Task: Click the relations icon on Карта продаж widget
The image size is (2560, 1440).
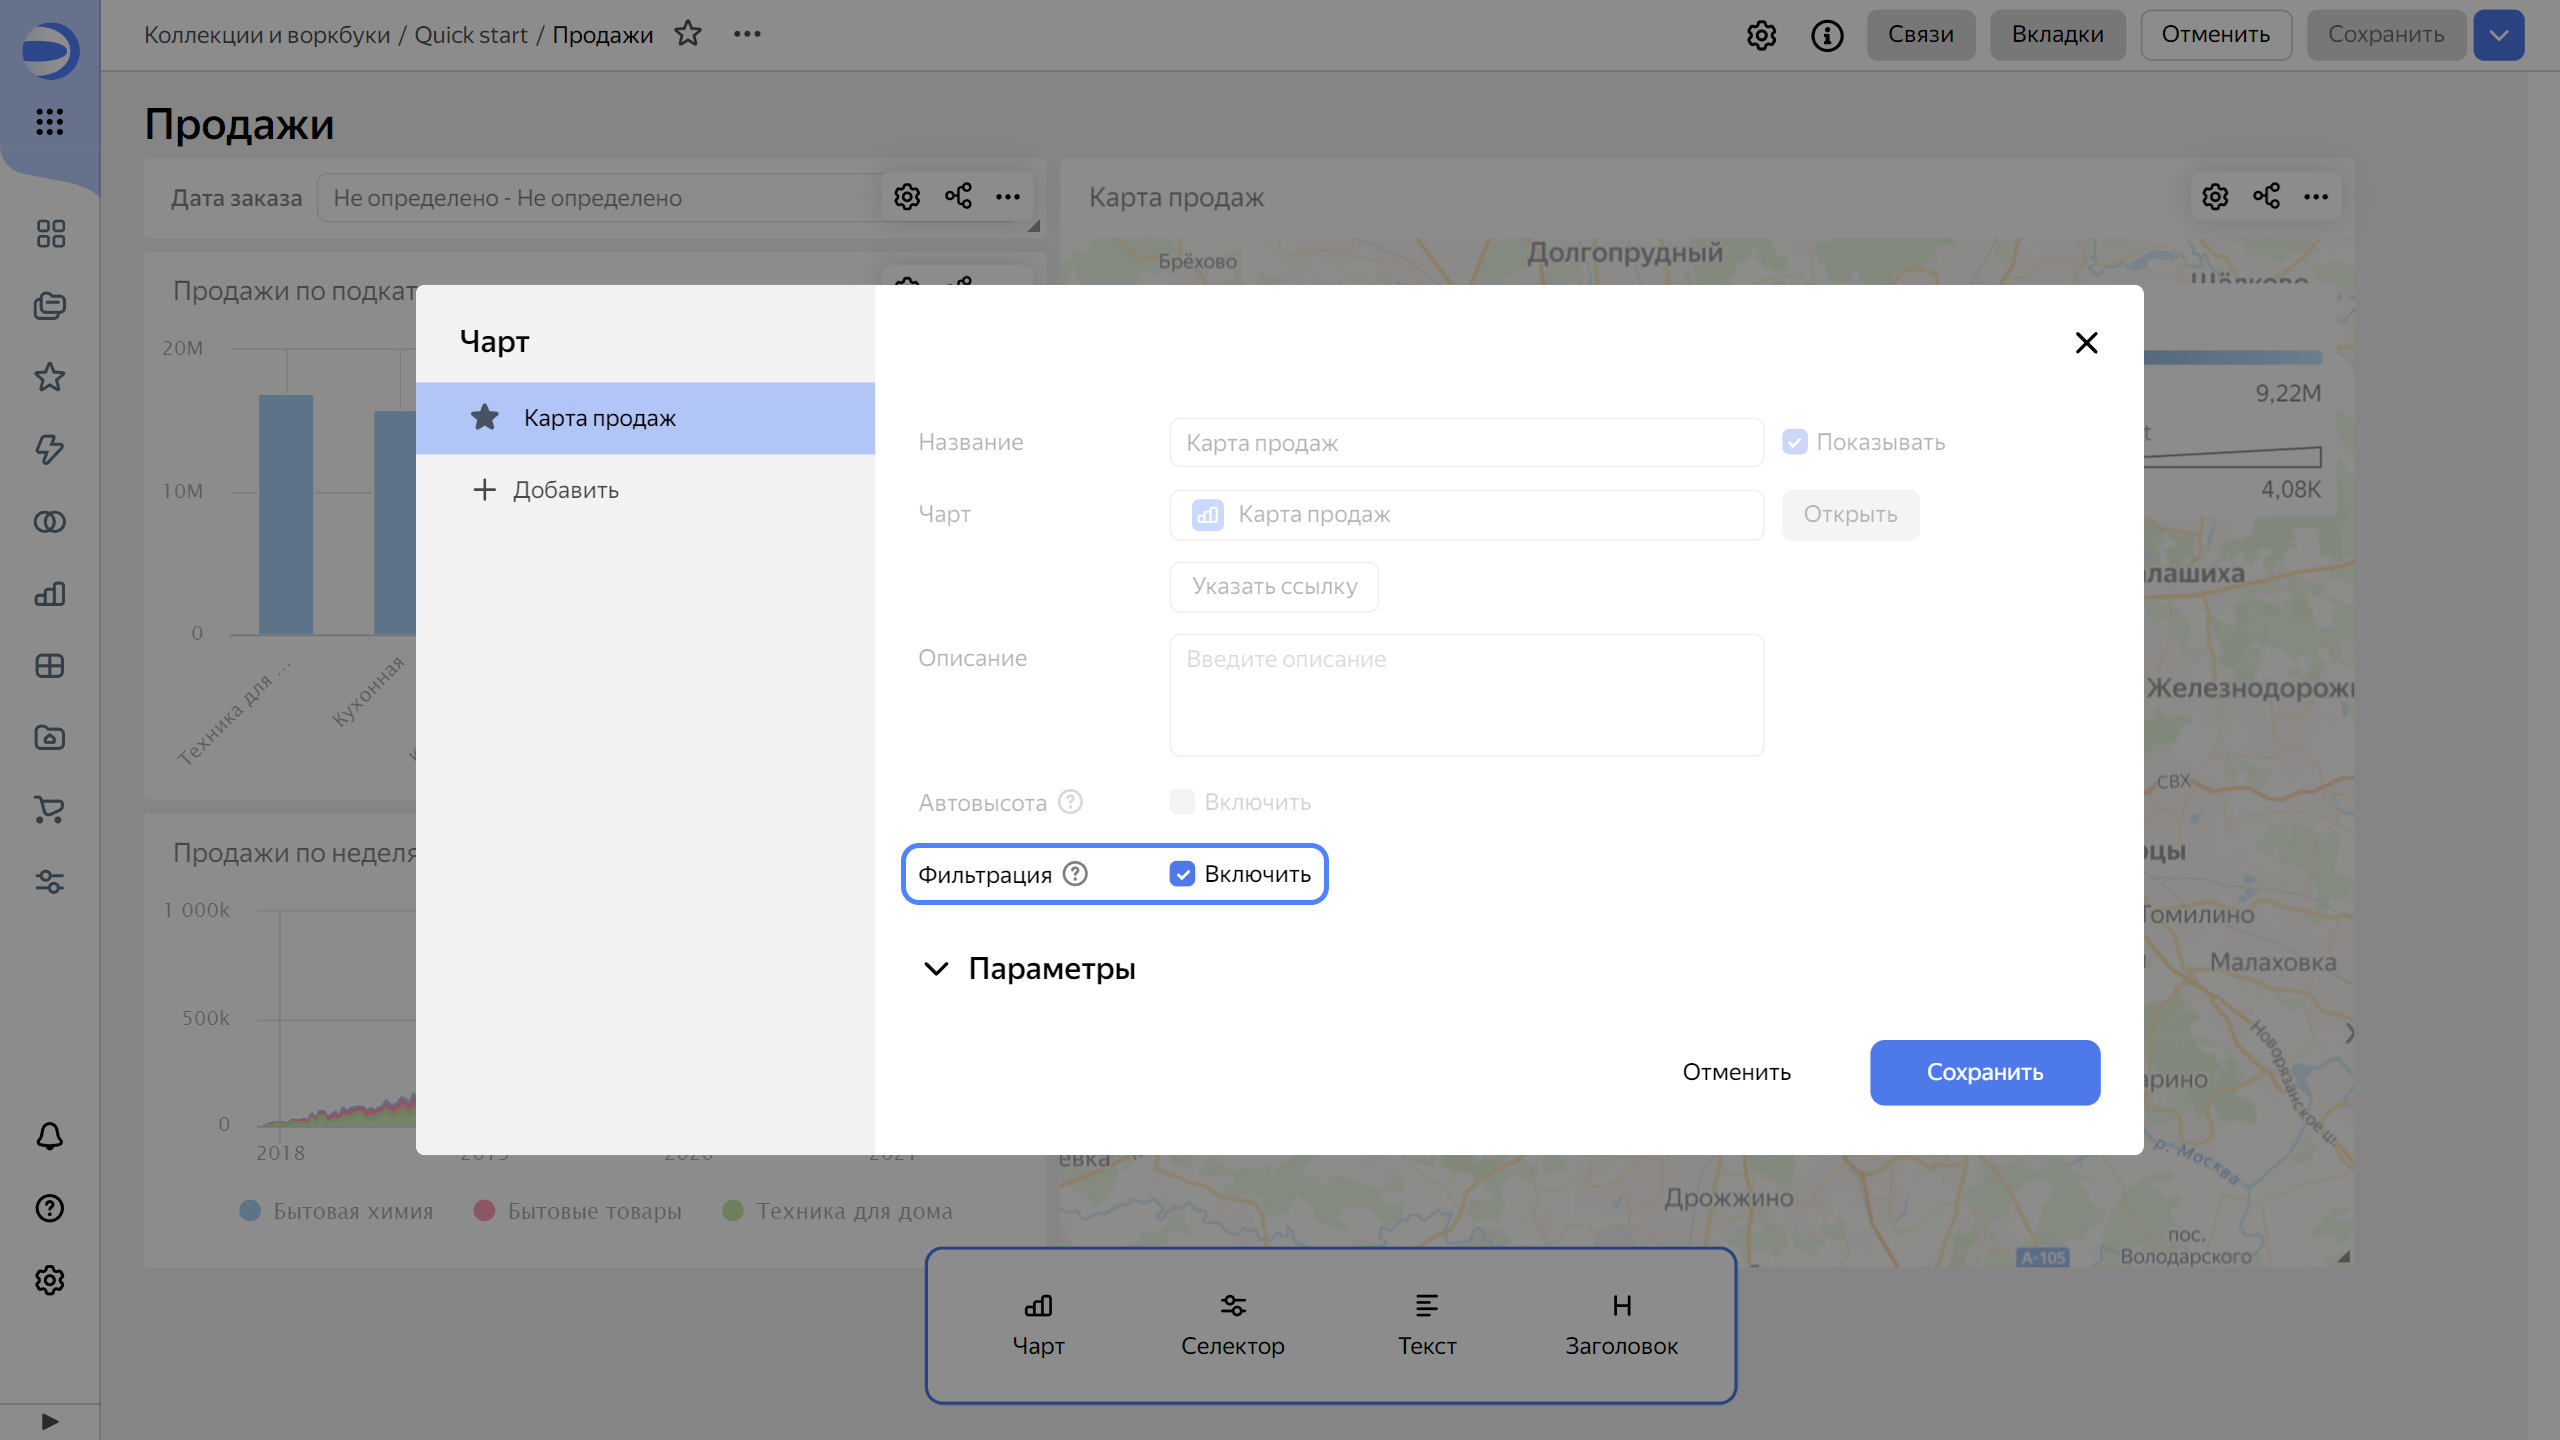Action: coord(2266,196)
